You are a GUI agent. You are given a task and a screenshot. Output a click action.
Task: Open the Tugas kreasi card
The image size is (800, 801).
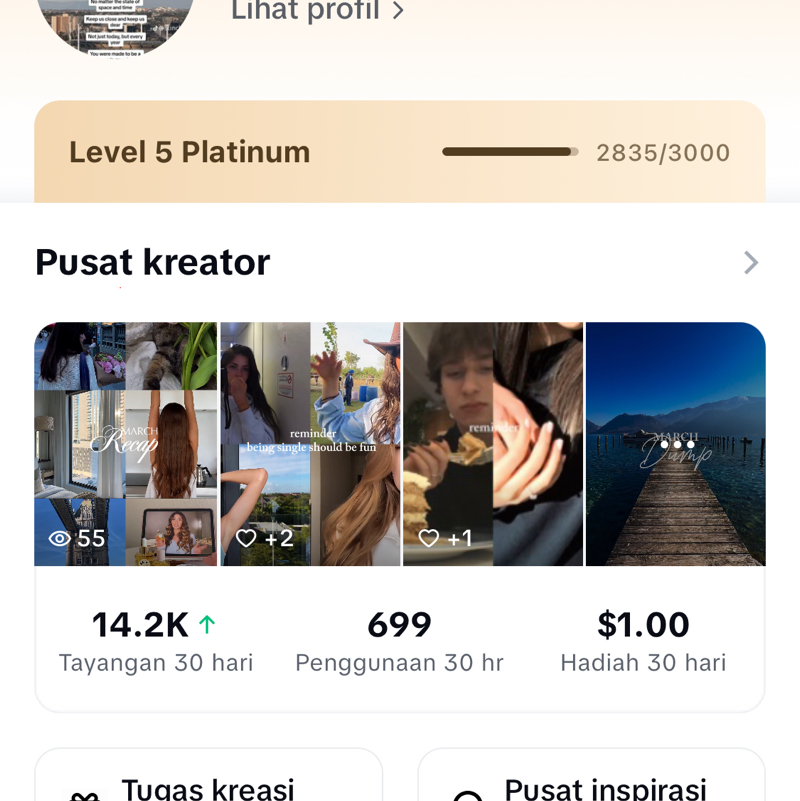[x=208, y=780]
